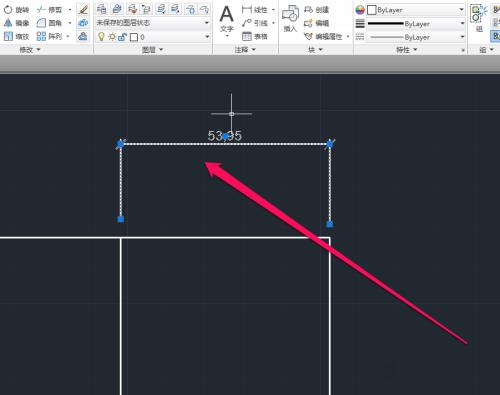Select the lower-right extension line grip
This screenshot has width=500, height=395.
pos(329,224)
